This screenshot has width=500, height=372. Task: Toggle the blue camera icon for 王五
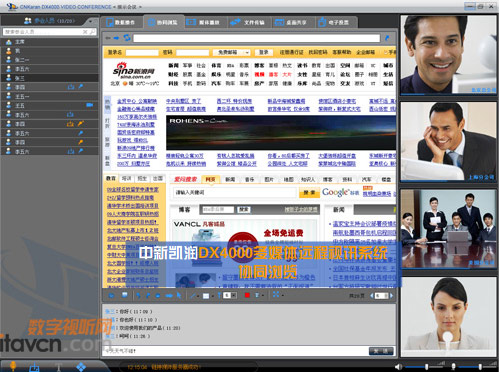89,105
